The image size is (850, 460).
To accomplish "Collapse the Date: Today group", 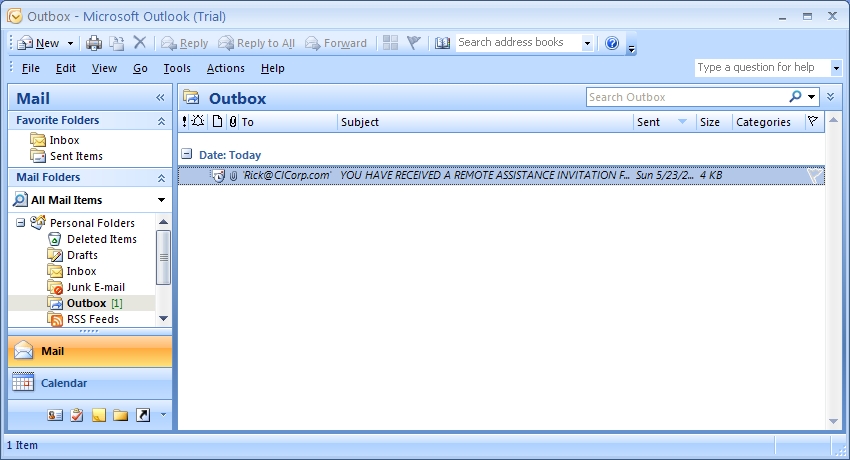I will coord(186,154).
